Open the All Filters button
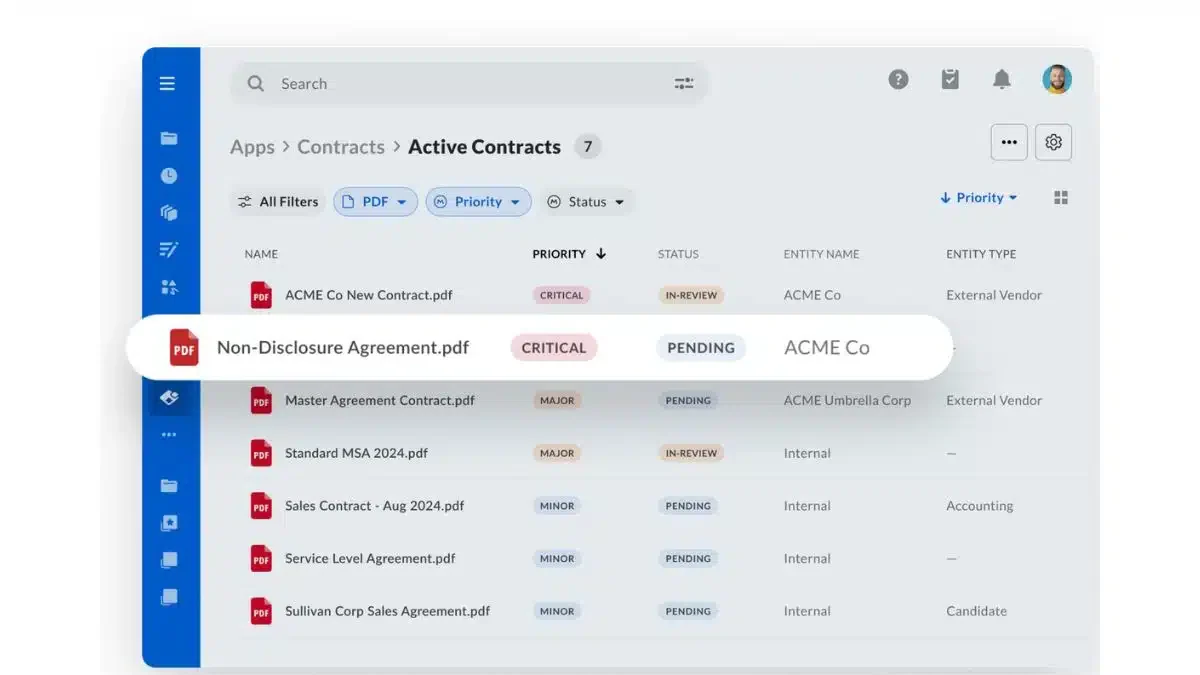This screenshot has width=1200, height=675. [x=278, y=202]
